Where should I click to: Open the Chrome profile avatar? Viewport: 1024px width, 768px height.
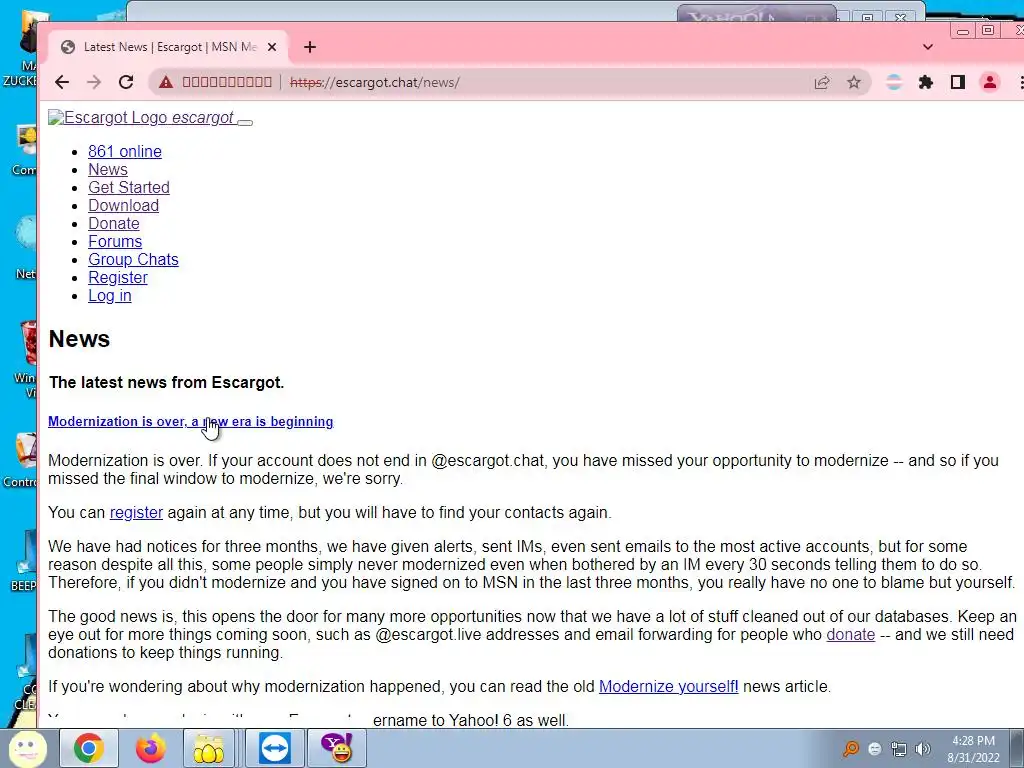pos(989,82)
